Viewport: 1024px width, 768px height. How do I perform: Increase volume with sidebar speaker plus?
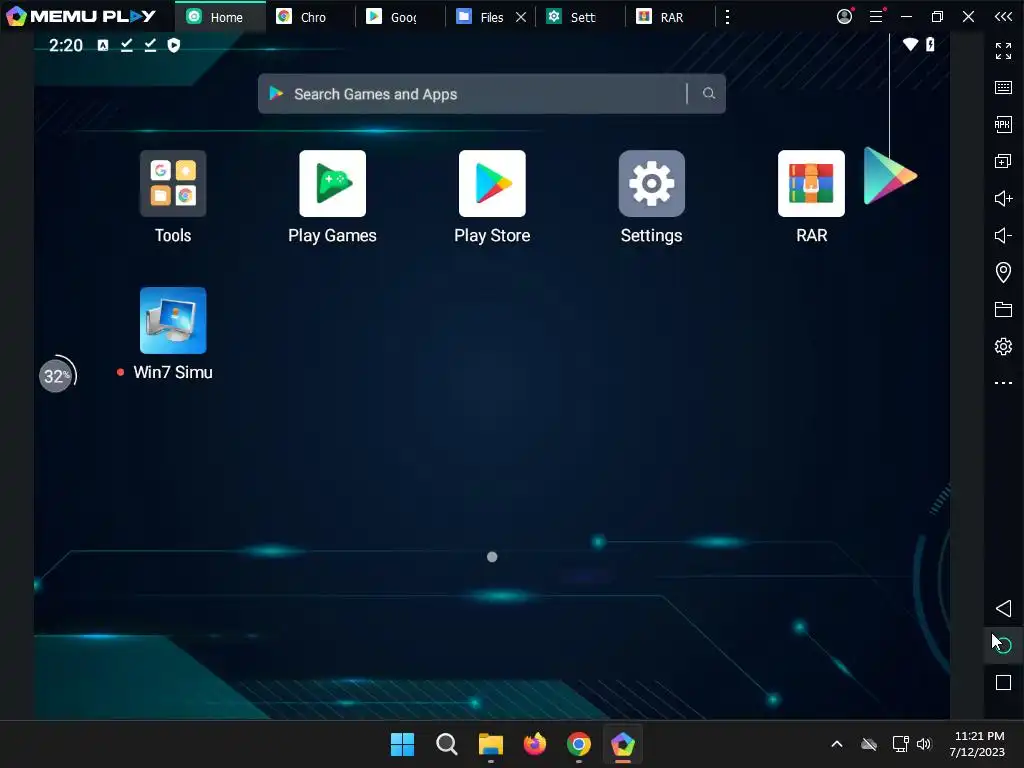pyautogui.click(x=1003, y=199)
